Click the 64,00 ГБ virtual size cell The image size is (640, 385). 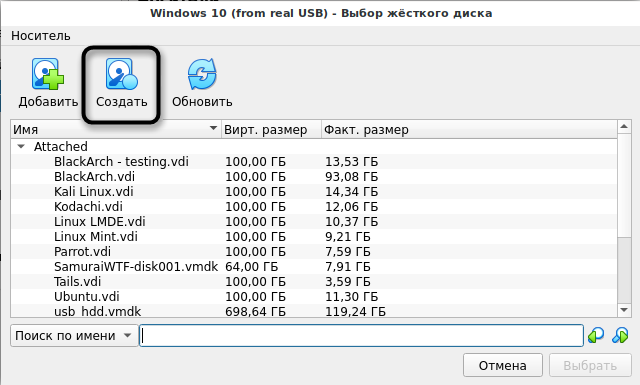point(251,267)
